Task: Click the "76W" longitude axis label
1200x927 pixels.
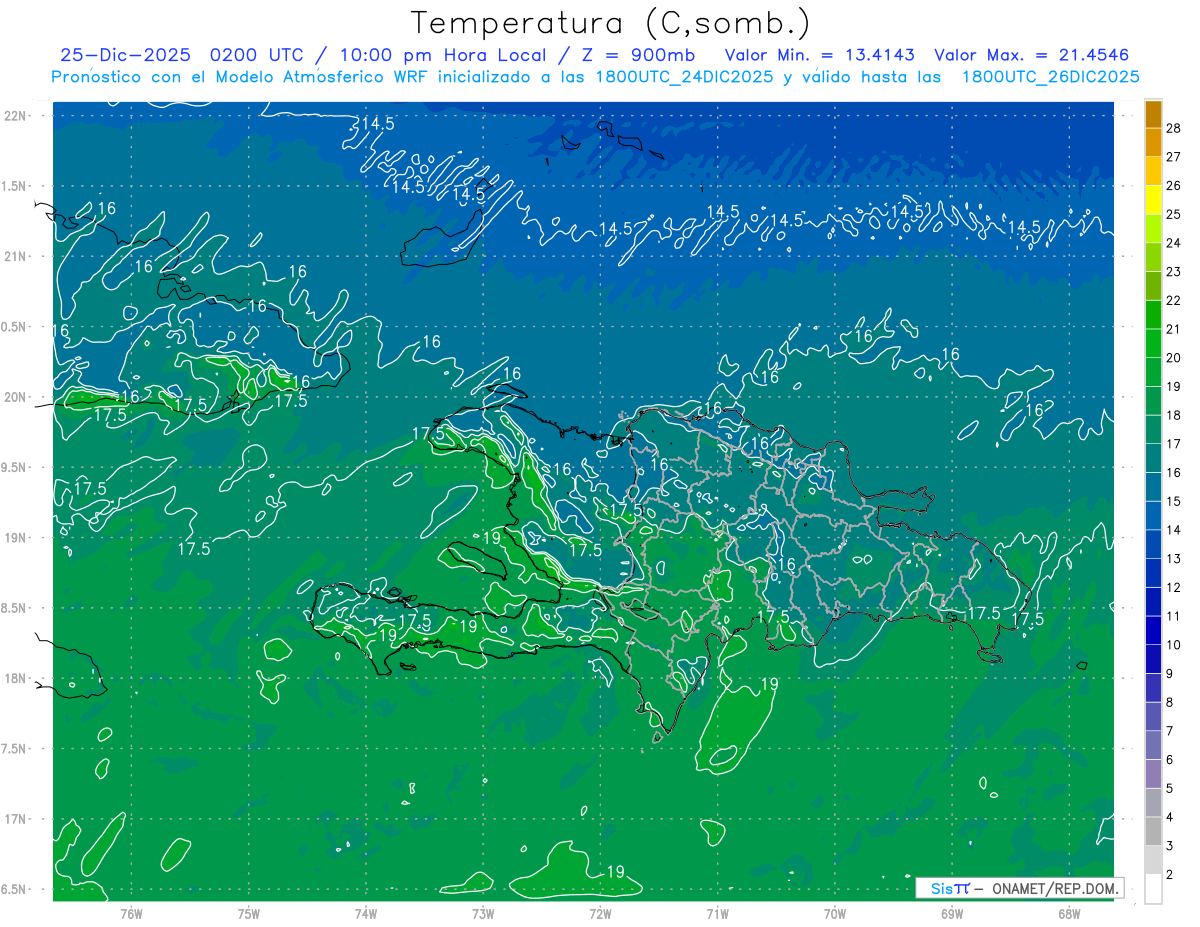Action: 131,914
